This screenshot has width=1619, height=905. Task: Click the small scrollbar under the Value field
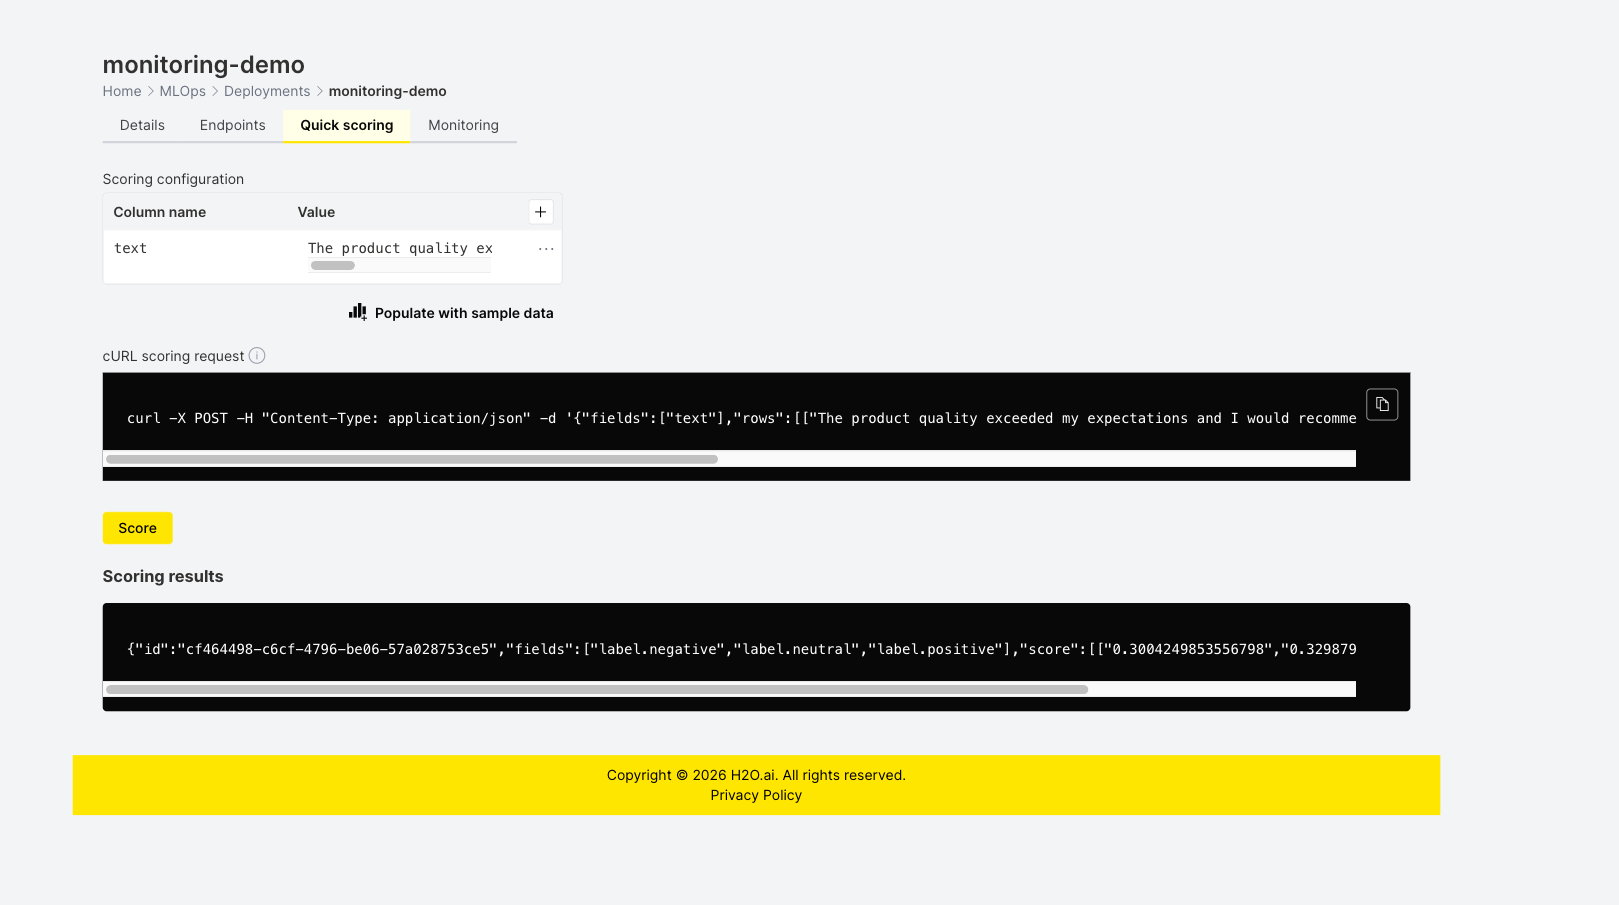[x=332, y=265]
